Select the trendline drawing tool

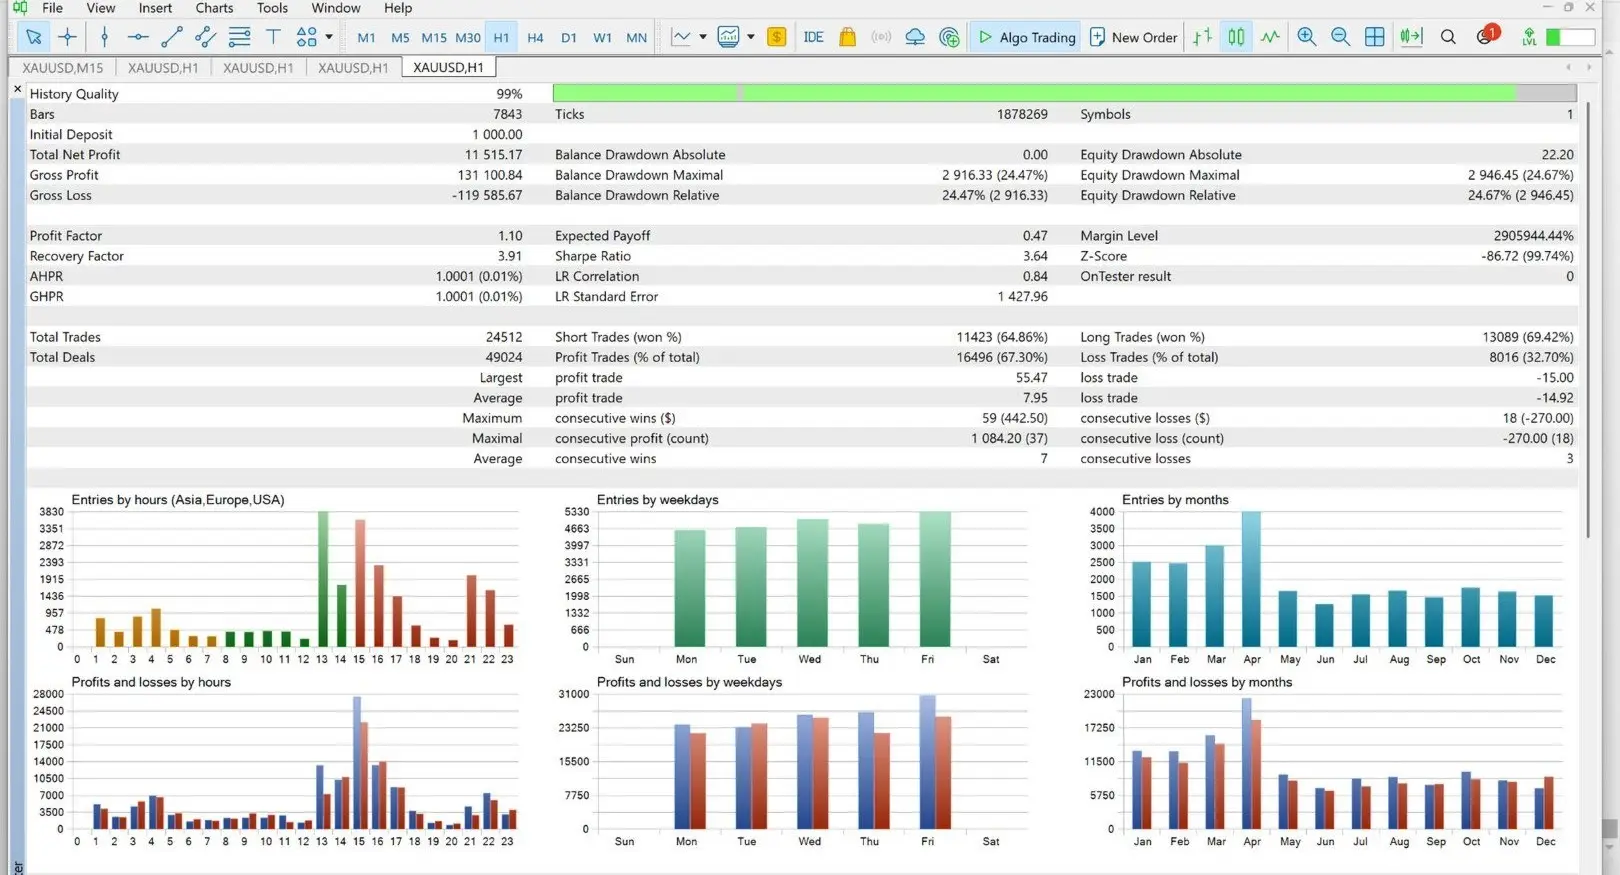click(x=172, y=37)
